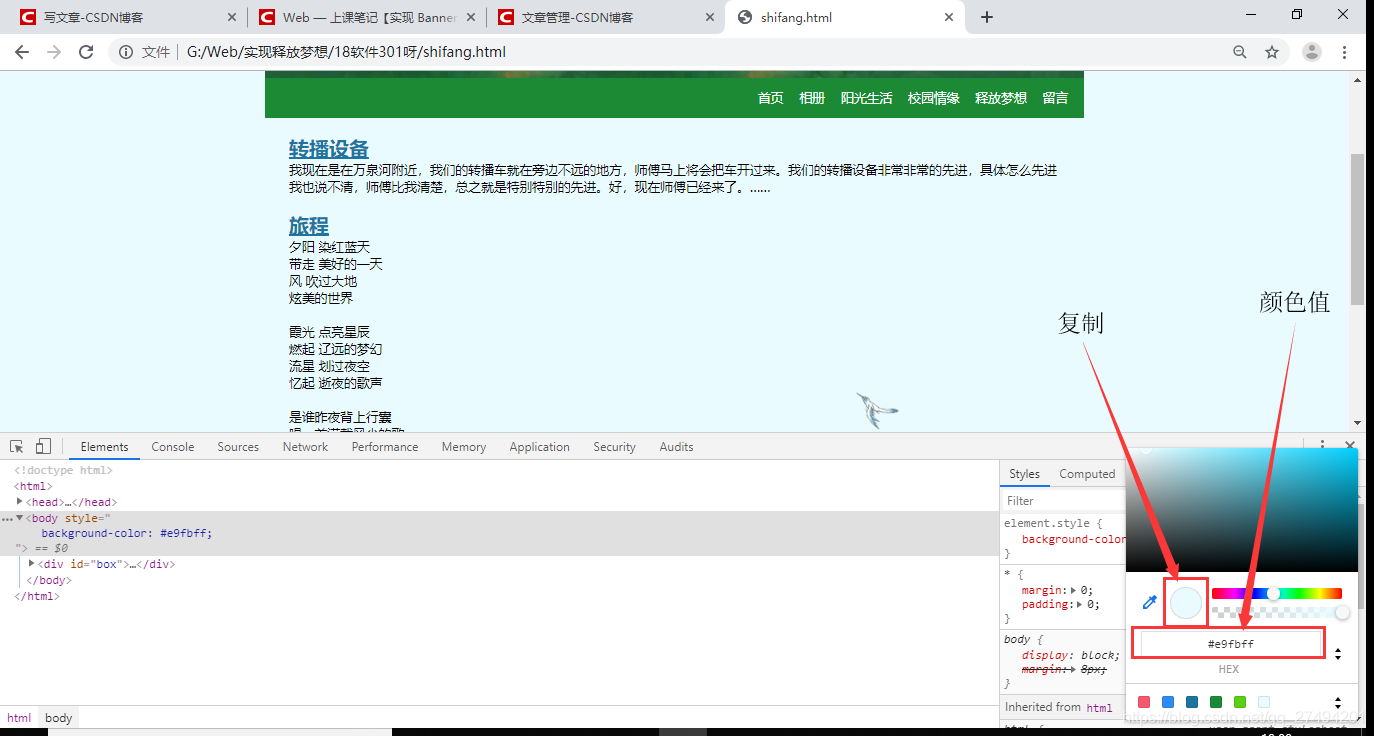The image size is (1374, 736).
Task: Open the 旅程 heading link
Action: point(309,226)
